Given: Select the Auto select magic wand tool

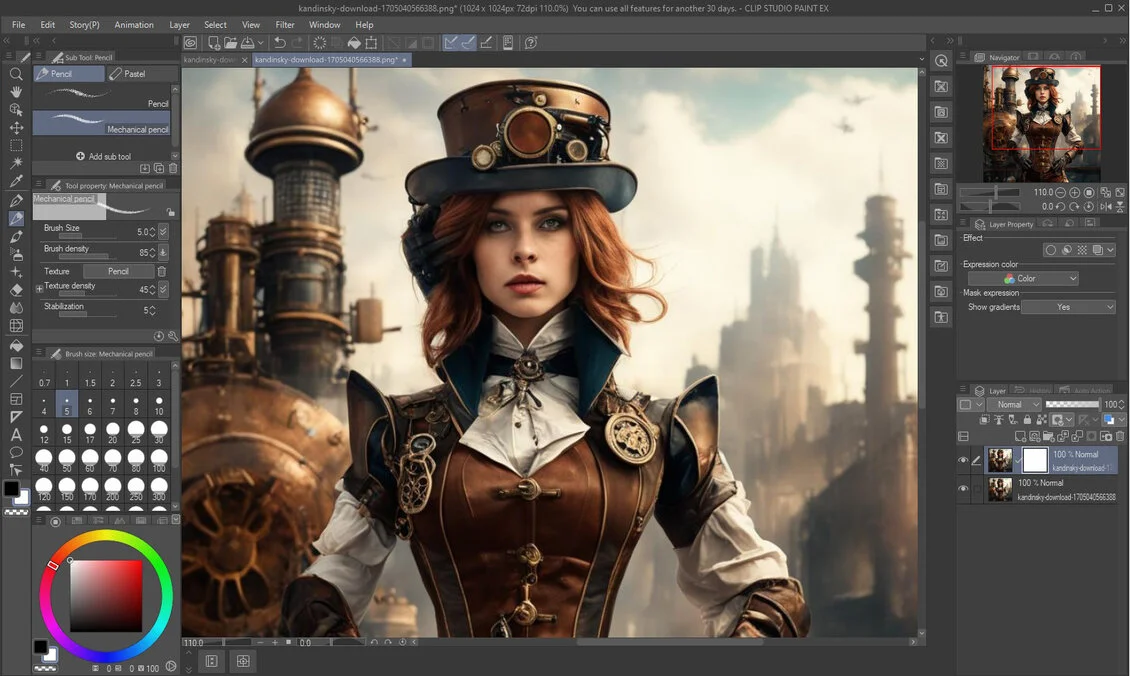Looking at the screenshot, I should [16, 164].
